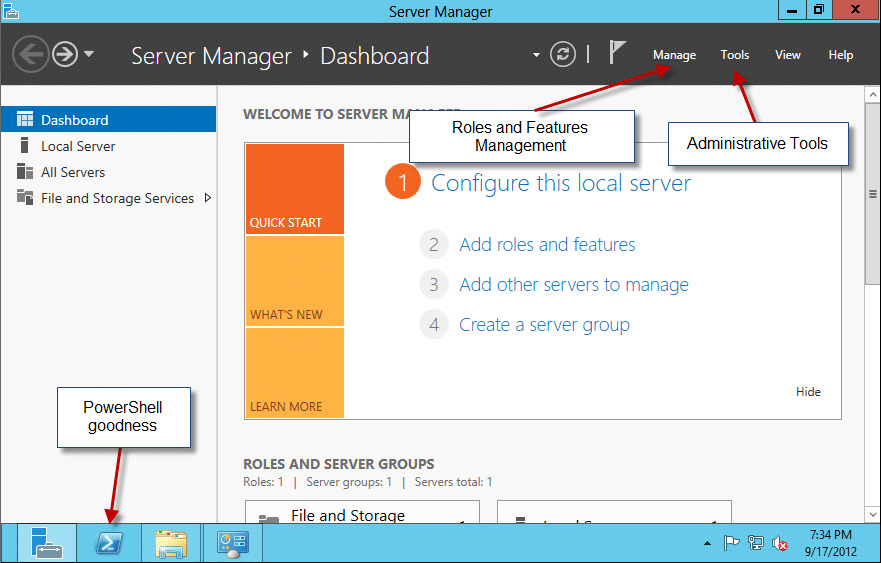Open the Manage menu

pos(674,55)
